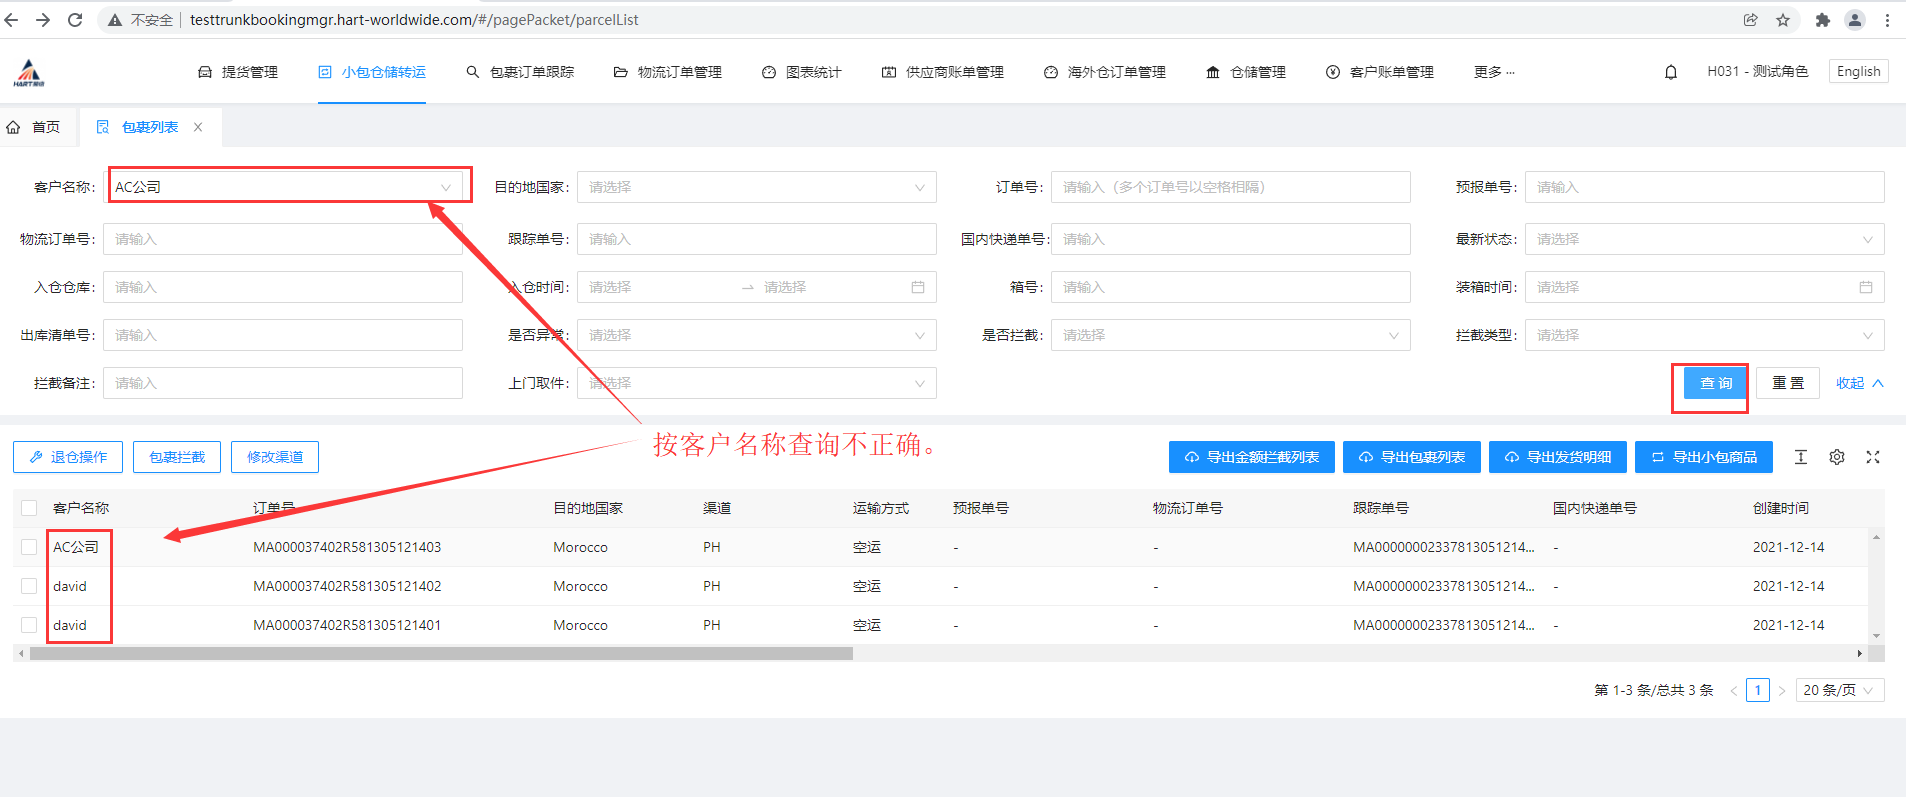The width and height of the screenshot is (1906, 797).
Task: Click the 查询 search button
Action: (1715, 383)
